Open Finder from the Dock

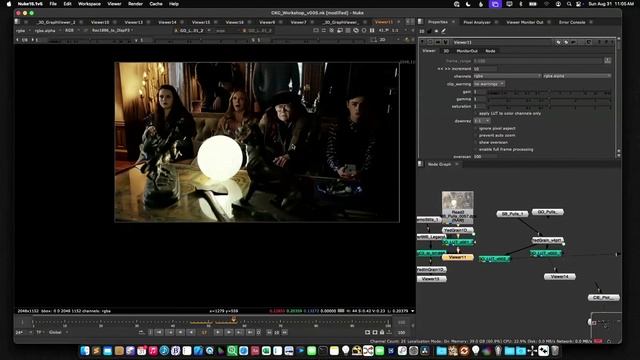point(85,351)
